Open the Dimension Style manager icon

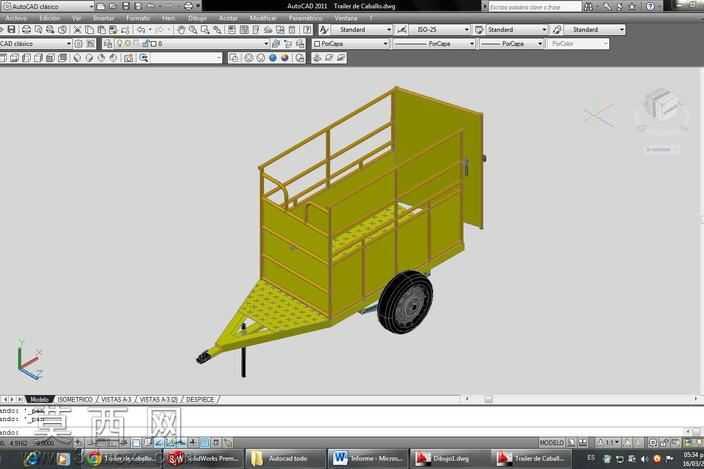click(402, 30)
